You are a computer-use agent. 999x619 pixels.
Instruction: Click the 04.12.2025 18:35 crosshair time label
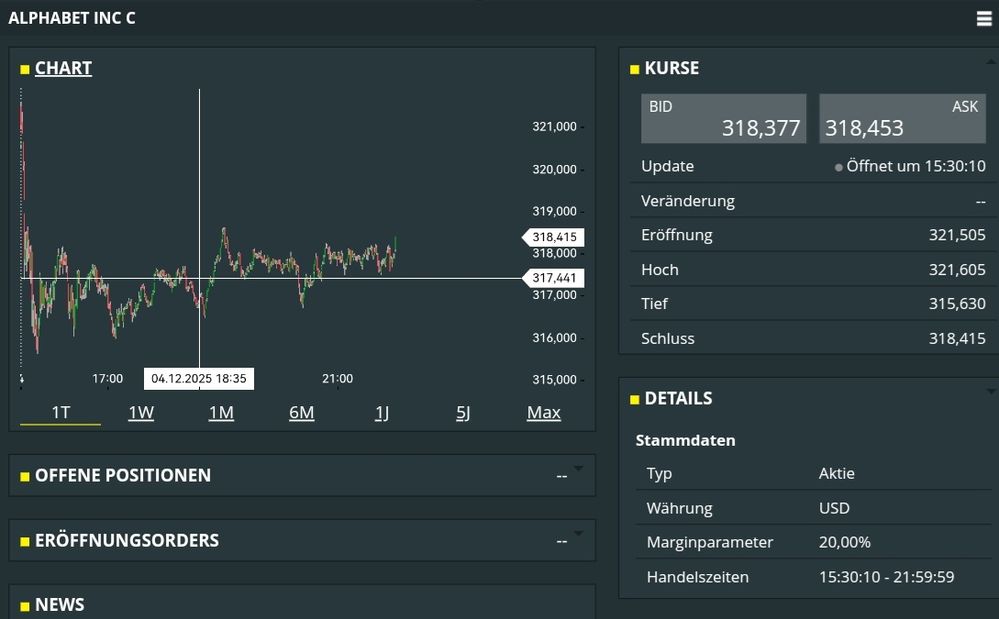(x=199, y=379)
